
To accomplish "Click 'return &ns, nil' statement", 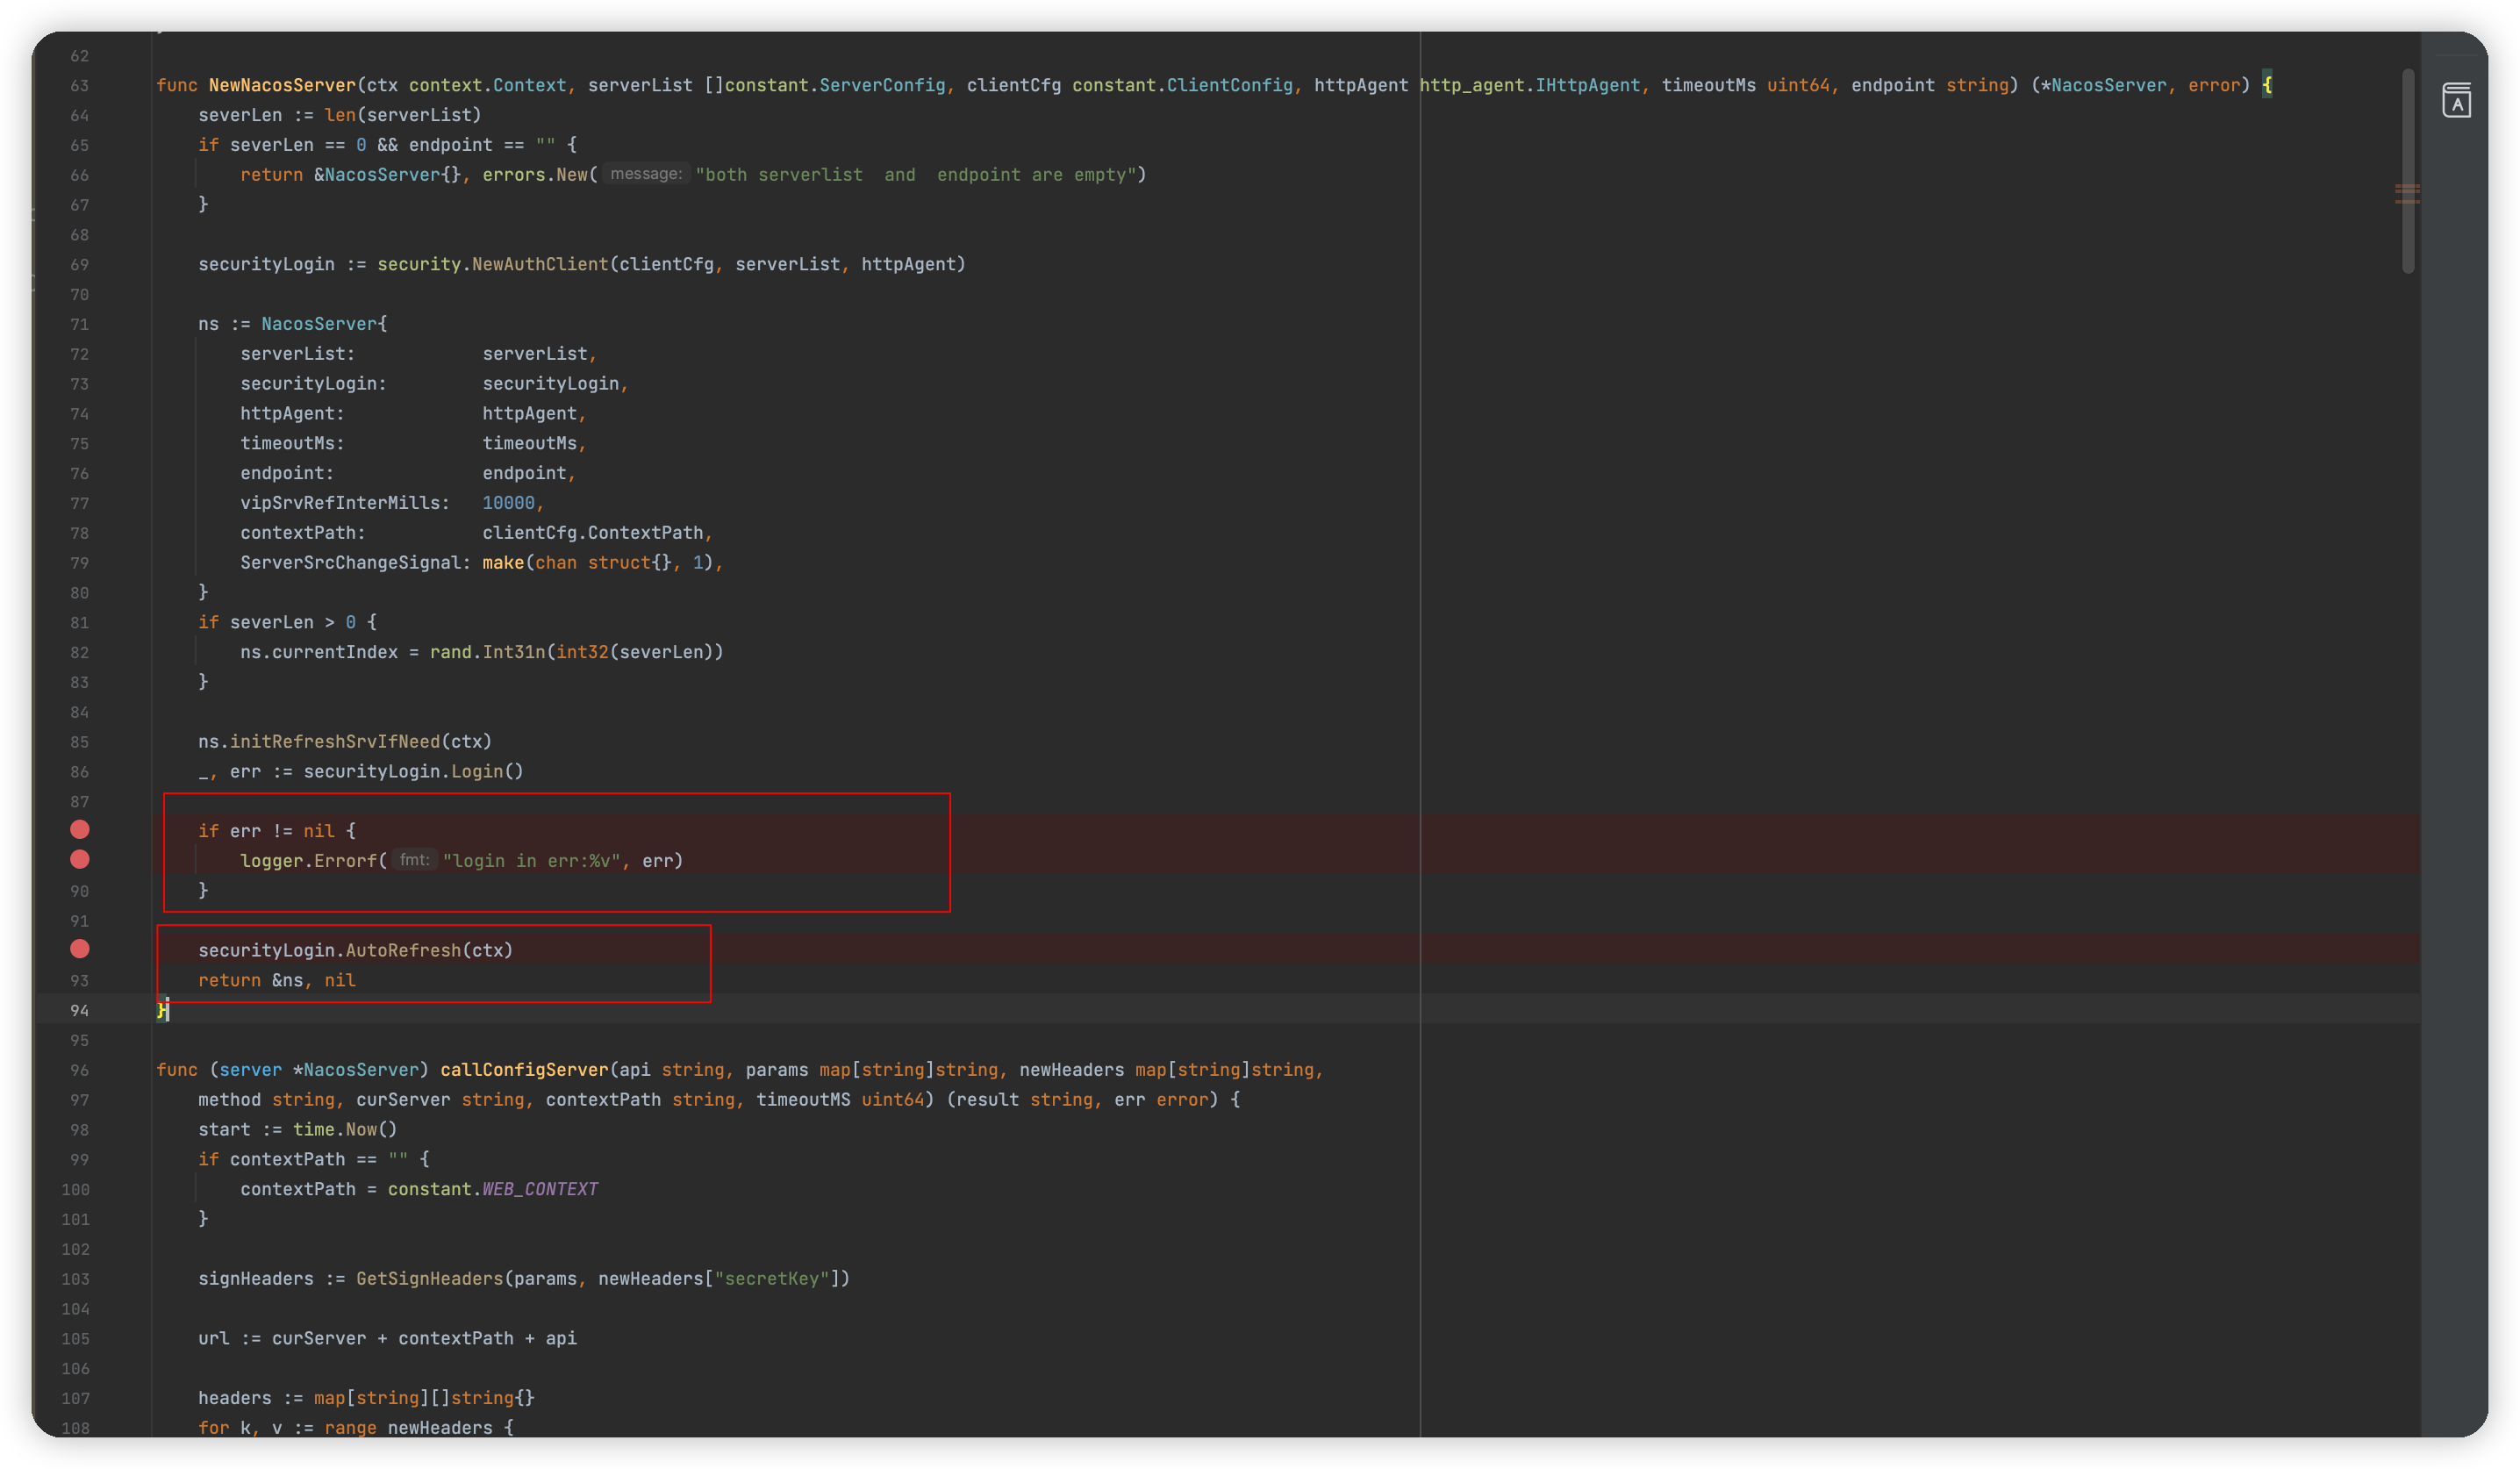I will [x=277, y=981].
